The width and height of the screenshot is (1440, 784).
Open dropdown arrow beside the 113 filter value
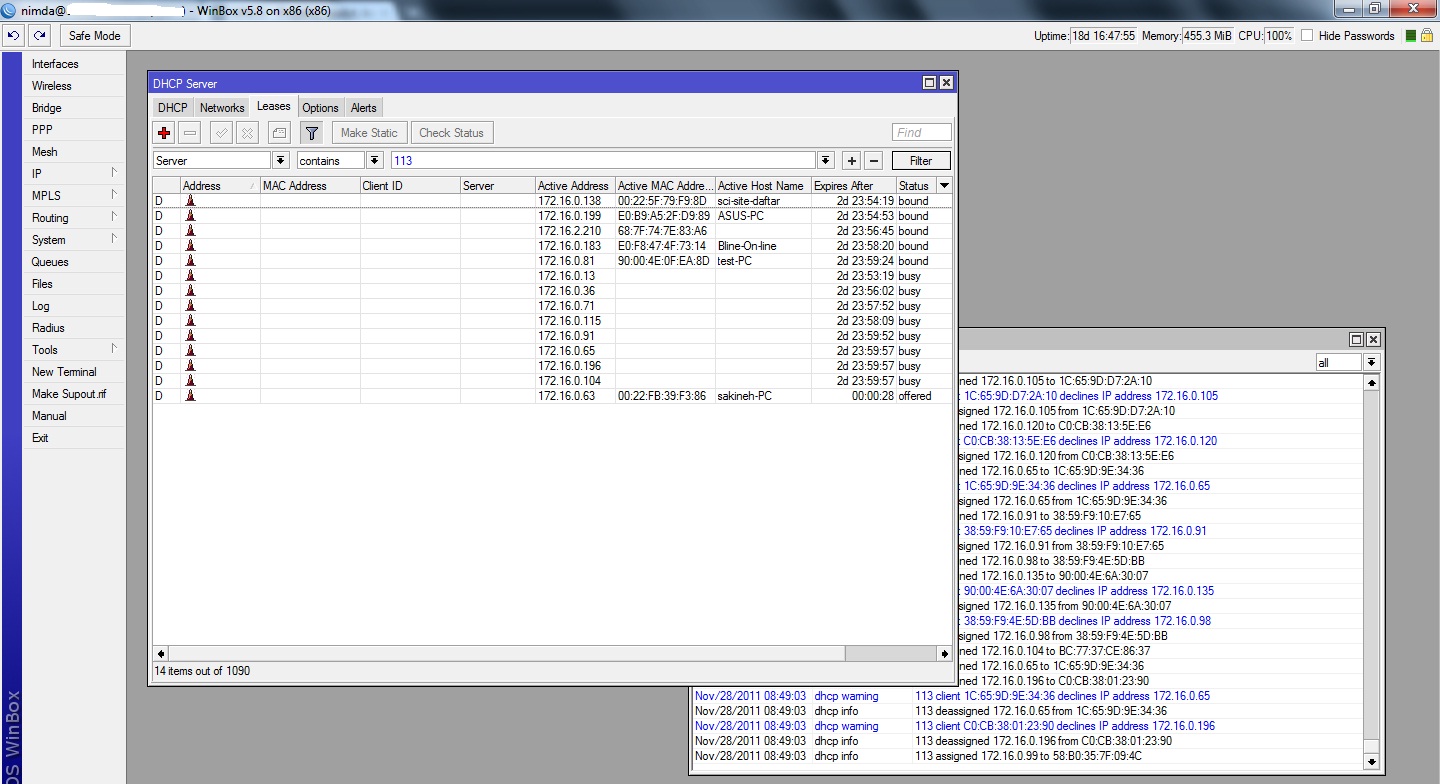click(x=825, y=161)
